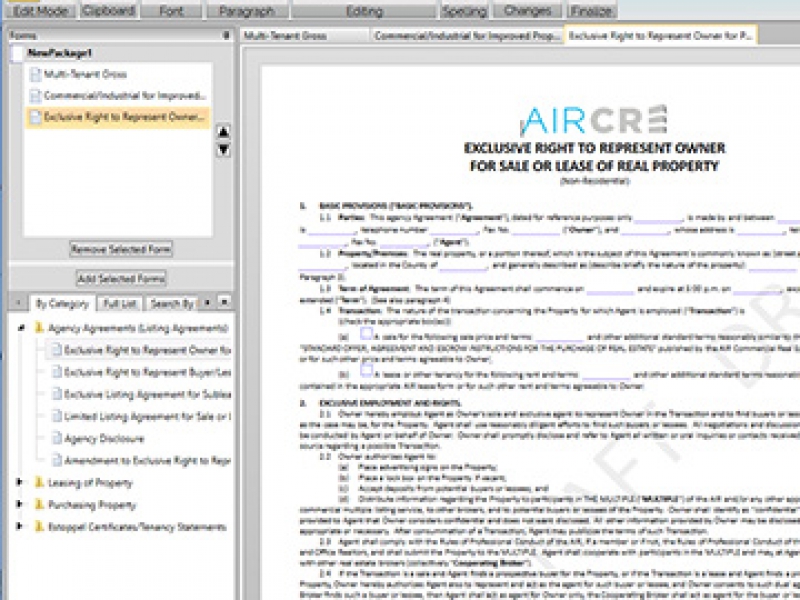This screenshot has width=800, height=600.
Task: Check the box beside Commercial/Industrial for Improved form
Action: (37, 95)
